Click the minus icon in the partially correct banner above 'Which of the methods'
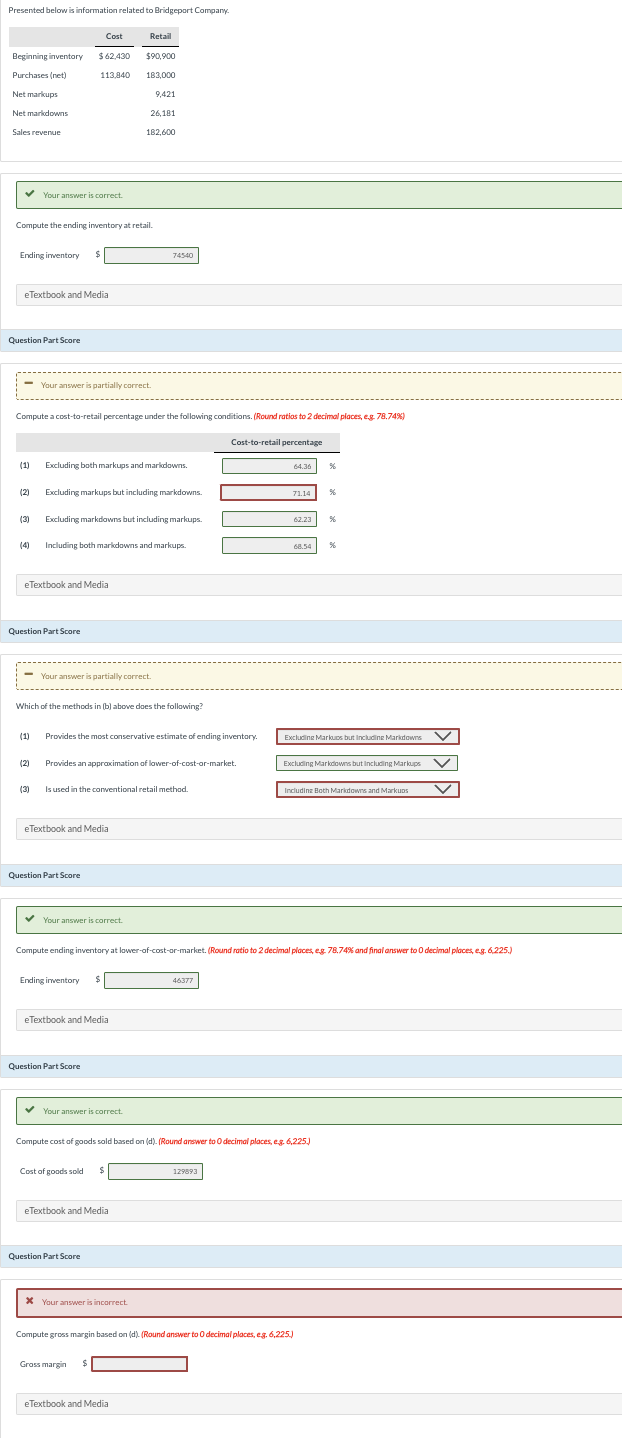The image size is (622, 1438). click(x=29, y=676)
